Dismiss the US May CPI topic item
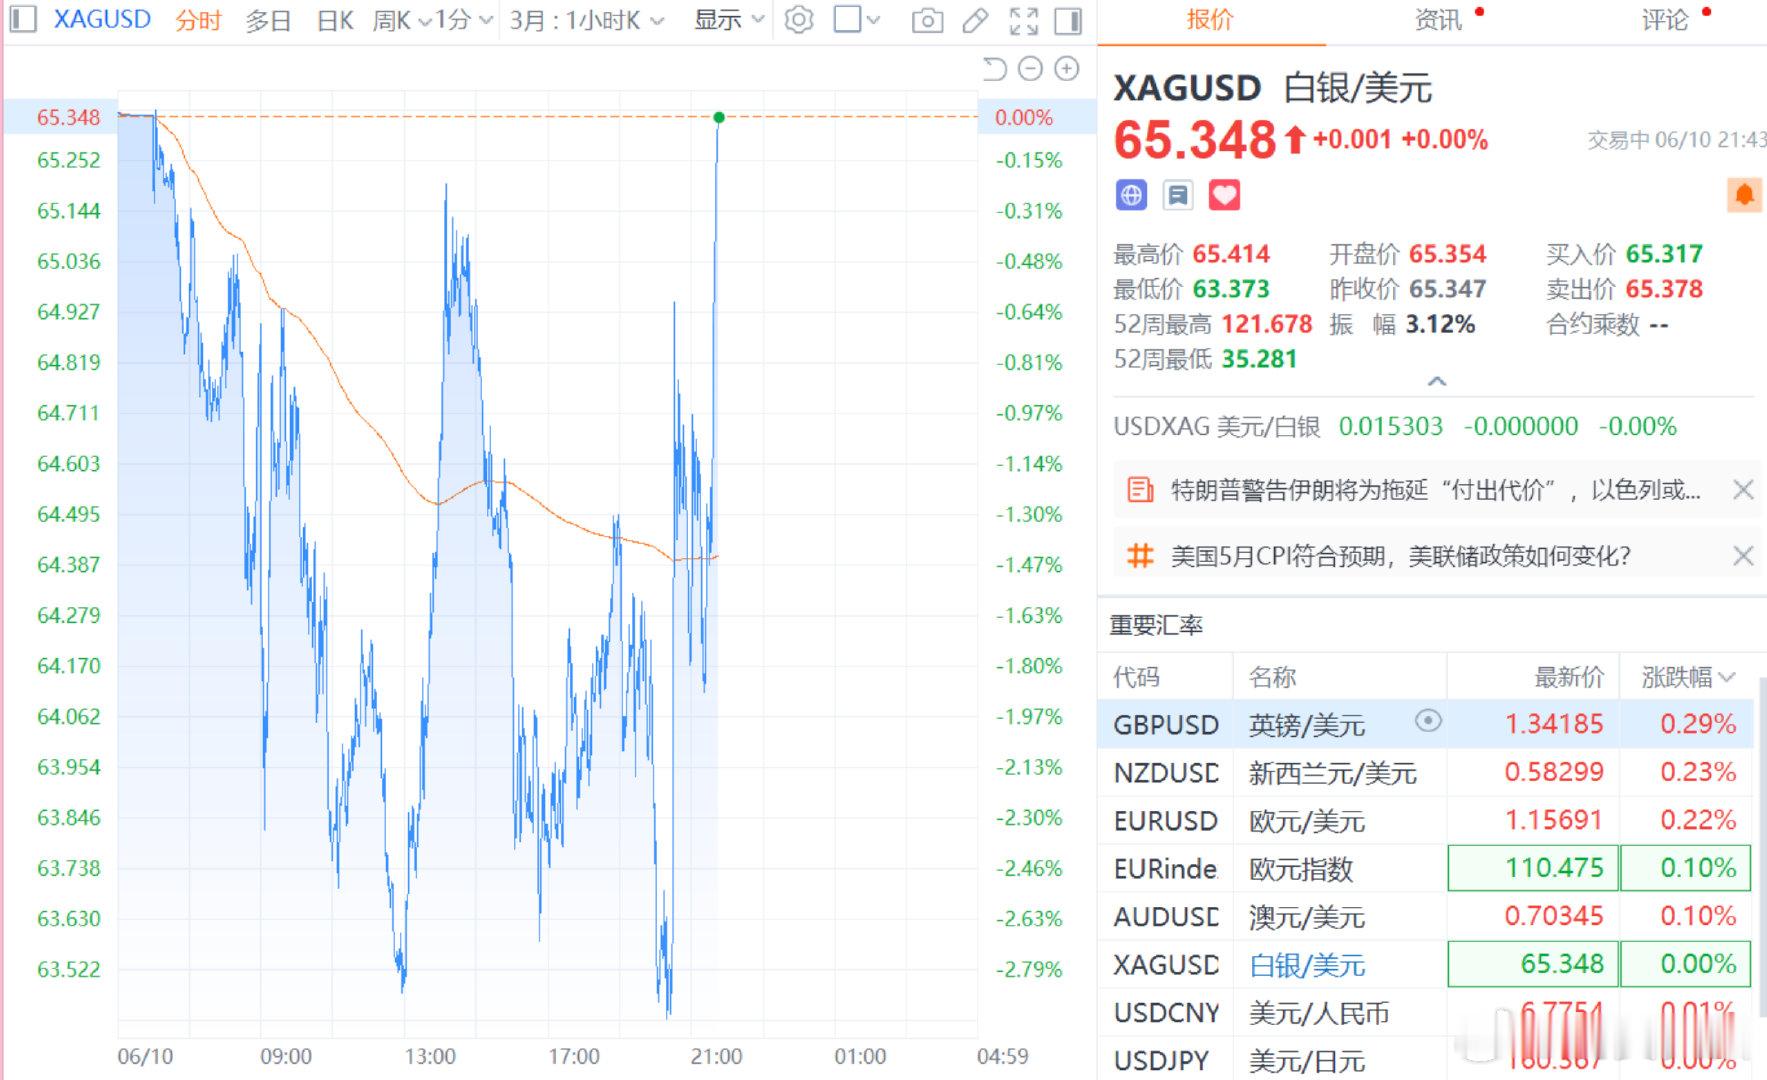1767x1080 pixels. 1743,555
